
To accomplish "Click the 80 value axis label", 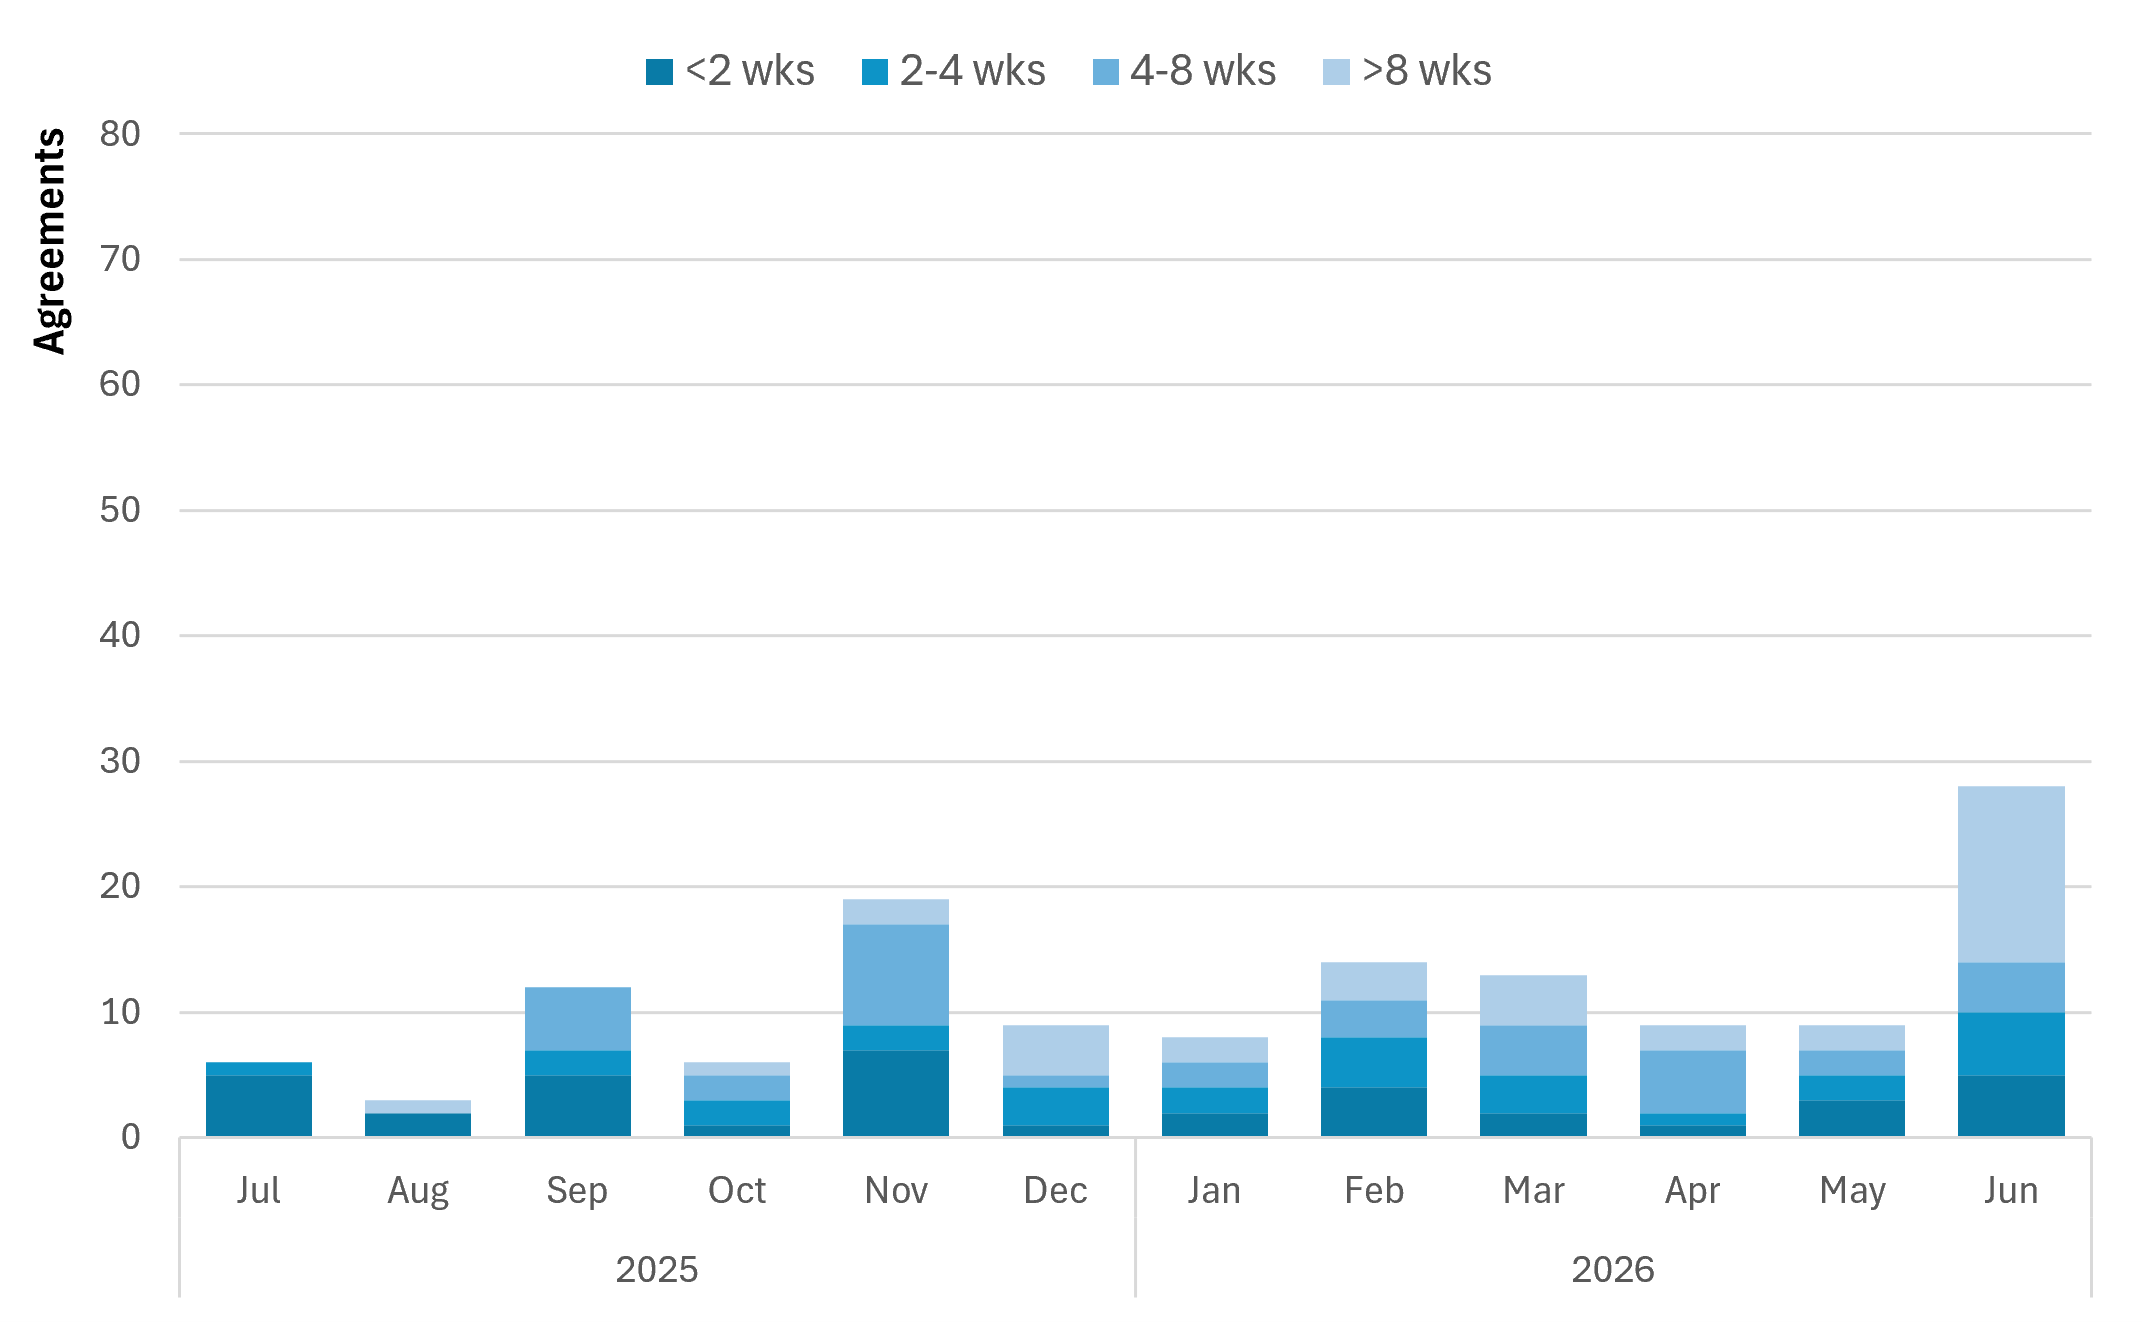I will point(120,134).
